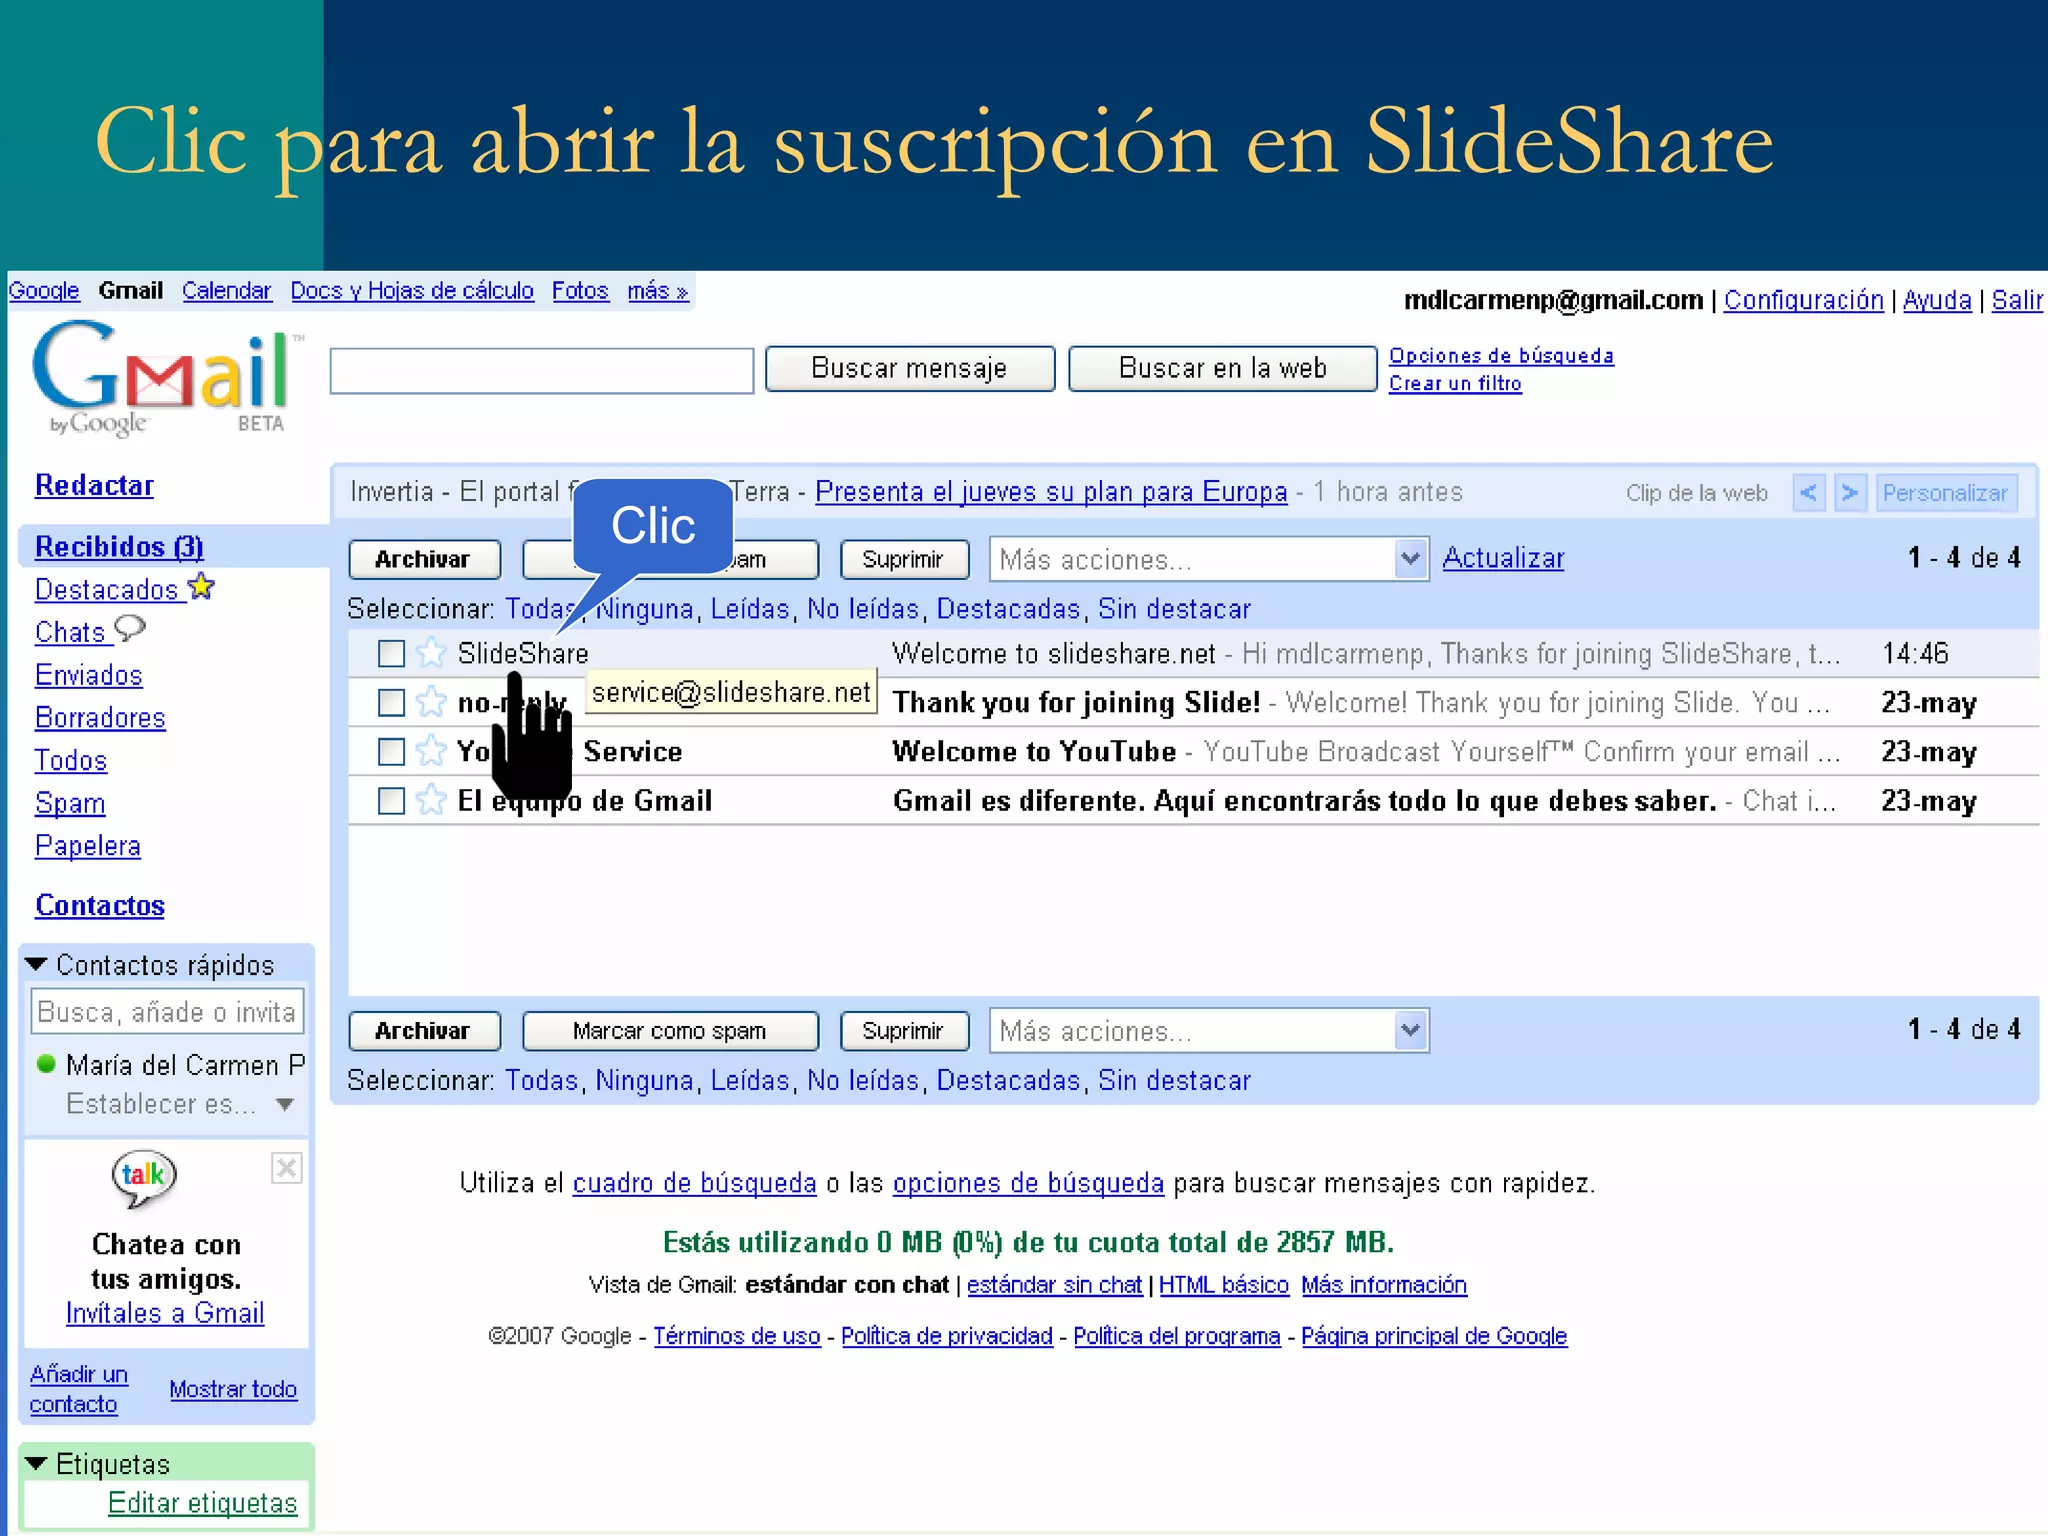
Task: Star the El equipo de Gmail message
Action: pos(431,800)
